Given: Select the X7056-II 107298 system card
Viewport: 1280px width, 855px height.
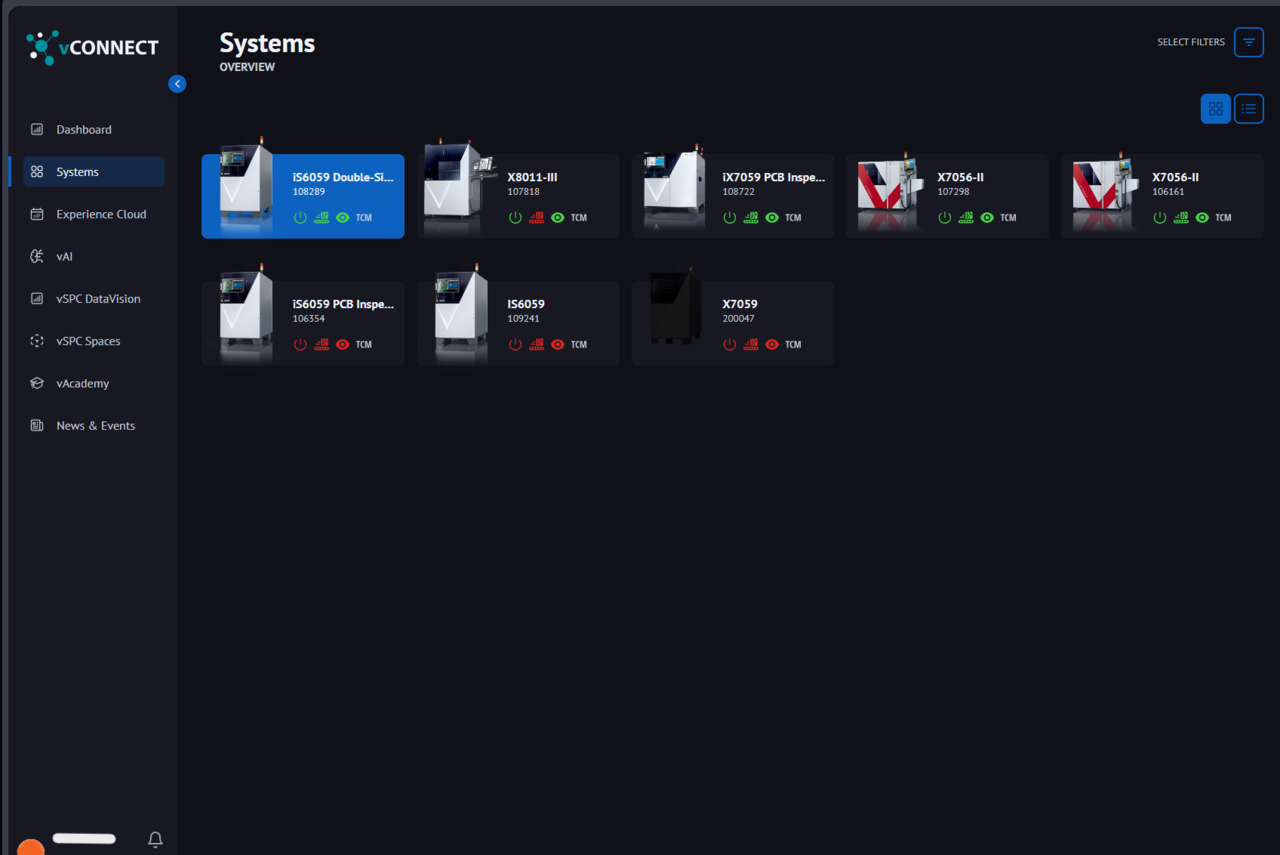Looking at the screenshot, I should 946,196.
